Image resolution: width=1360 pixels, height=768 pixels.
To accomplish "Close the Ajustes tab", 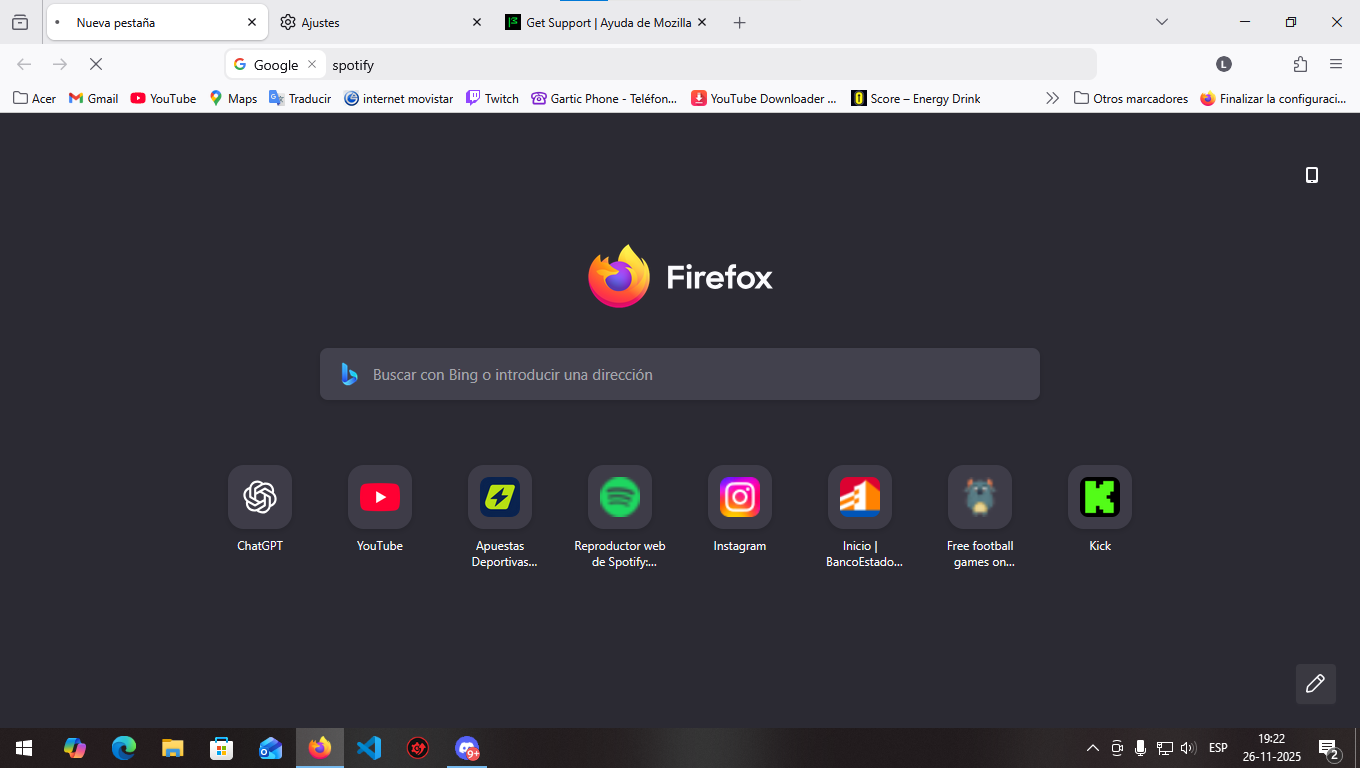I will [x=477, y=22].
